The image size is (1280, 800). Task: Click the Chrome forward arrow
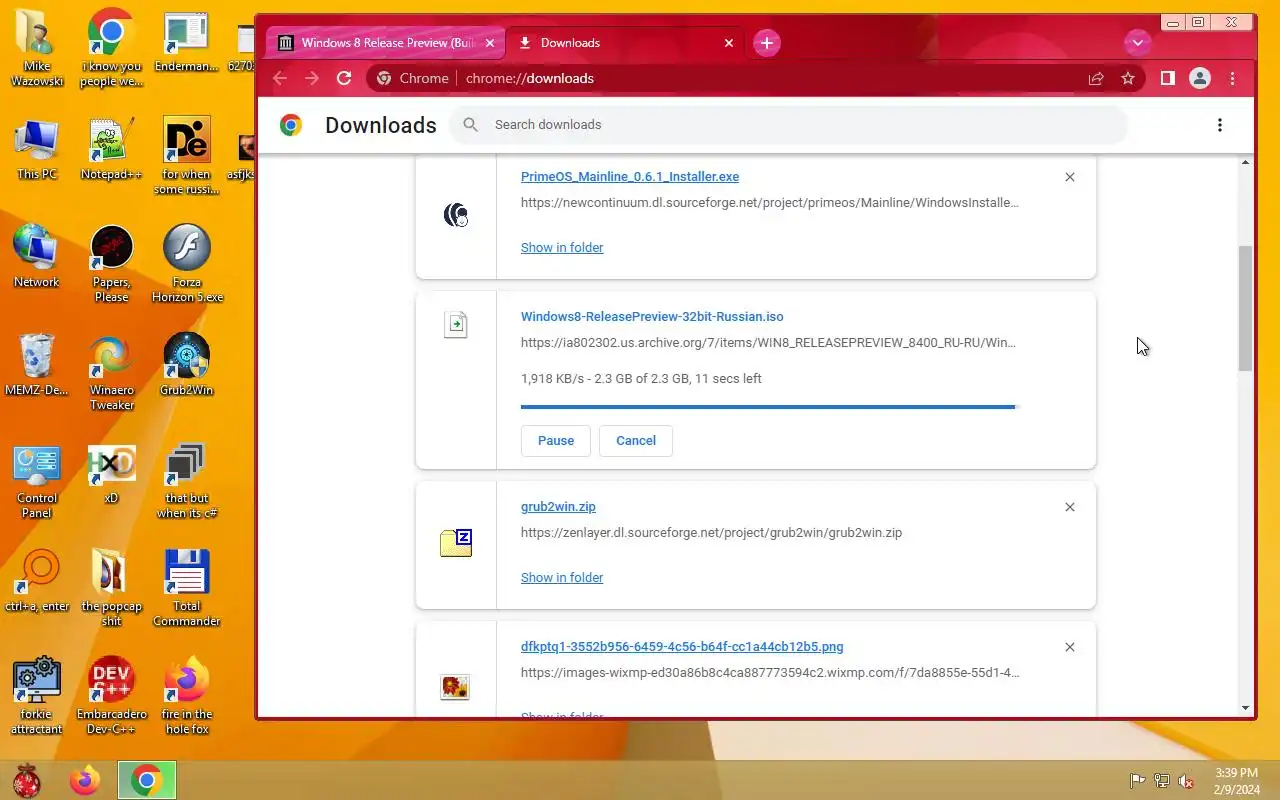(312, 78)
